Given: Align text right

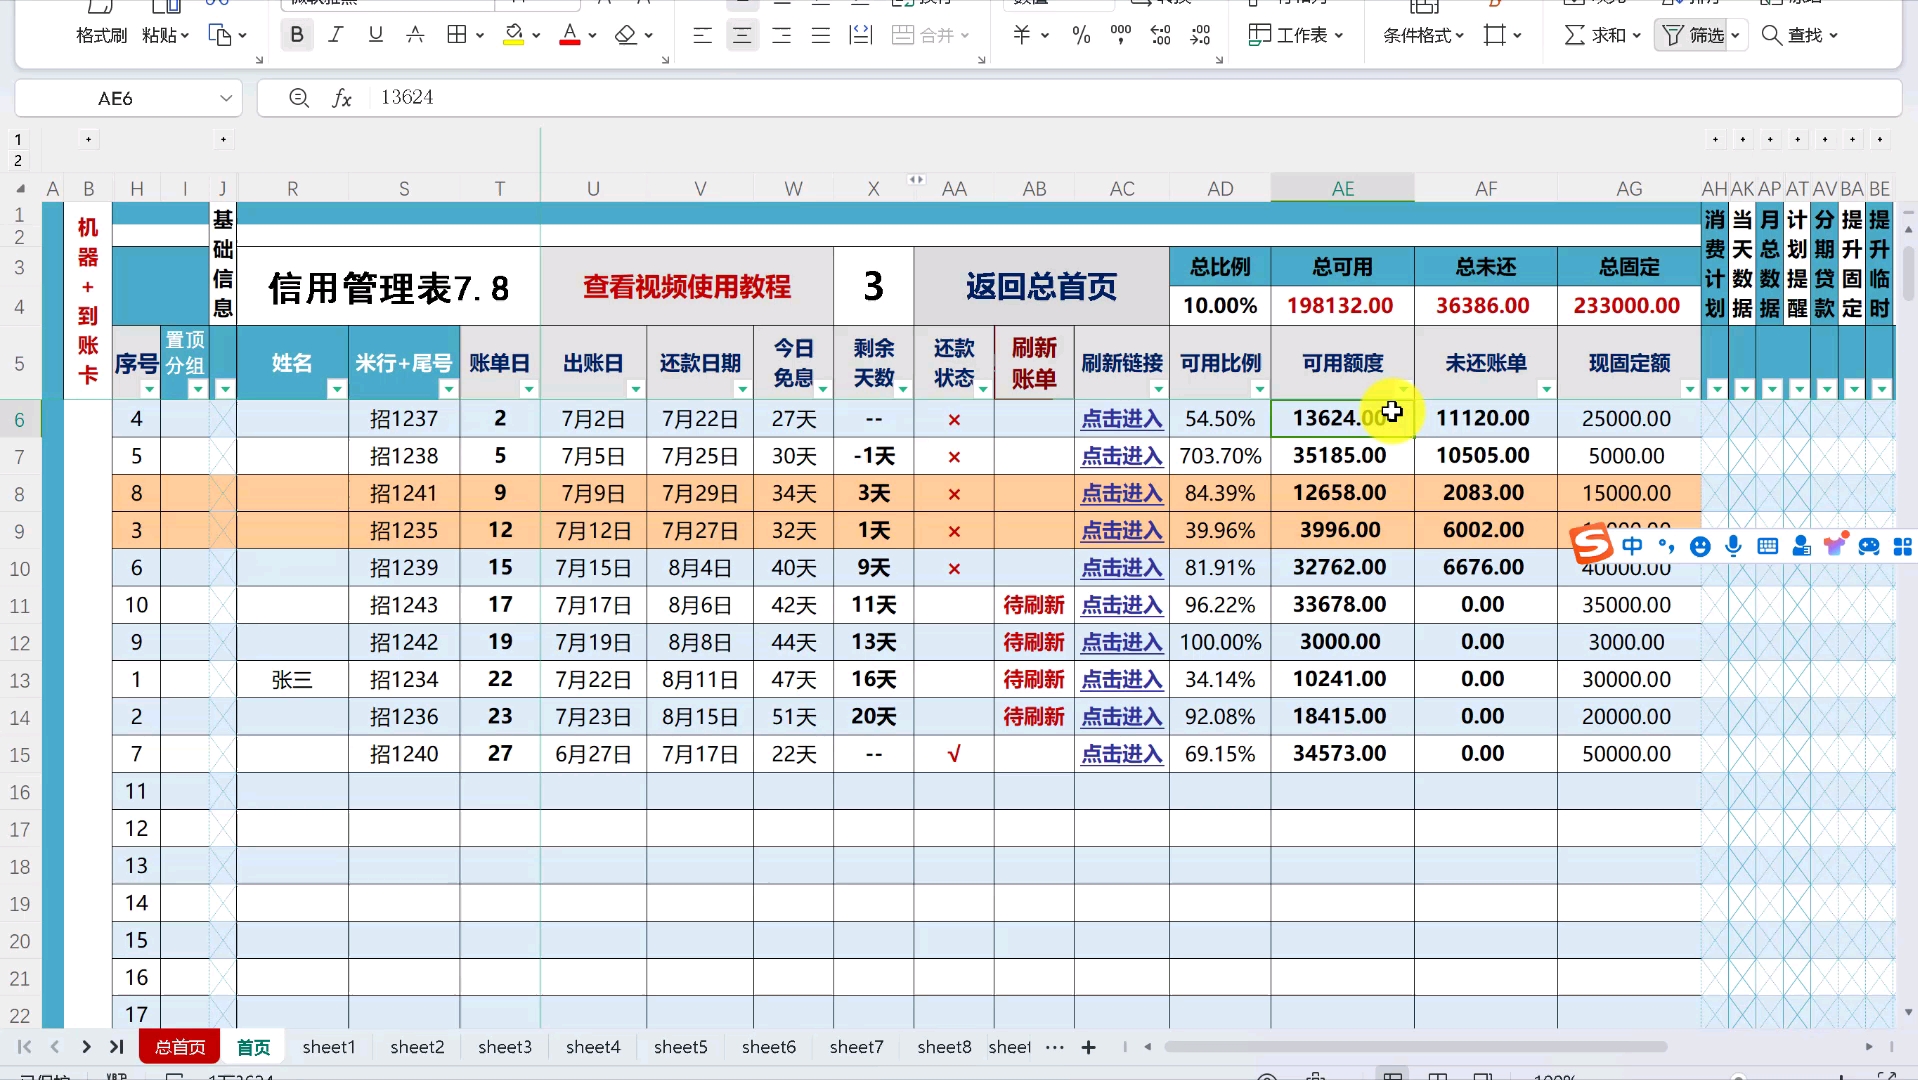Looking at the screenshot, I should click(782, 35).
